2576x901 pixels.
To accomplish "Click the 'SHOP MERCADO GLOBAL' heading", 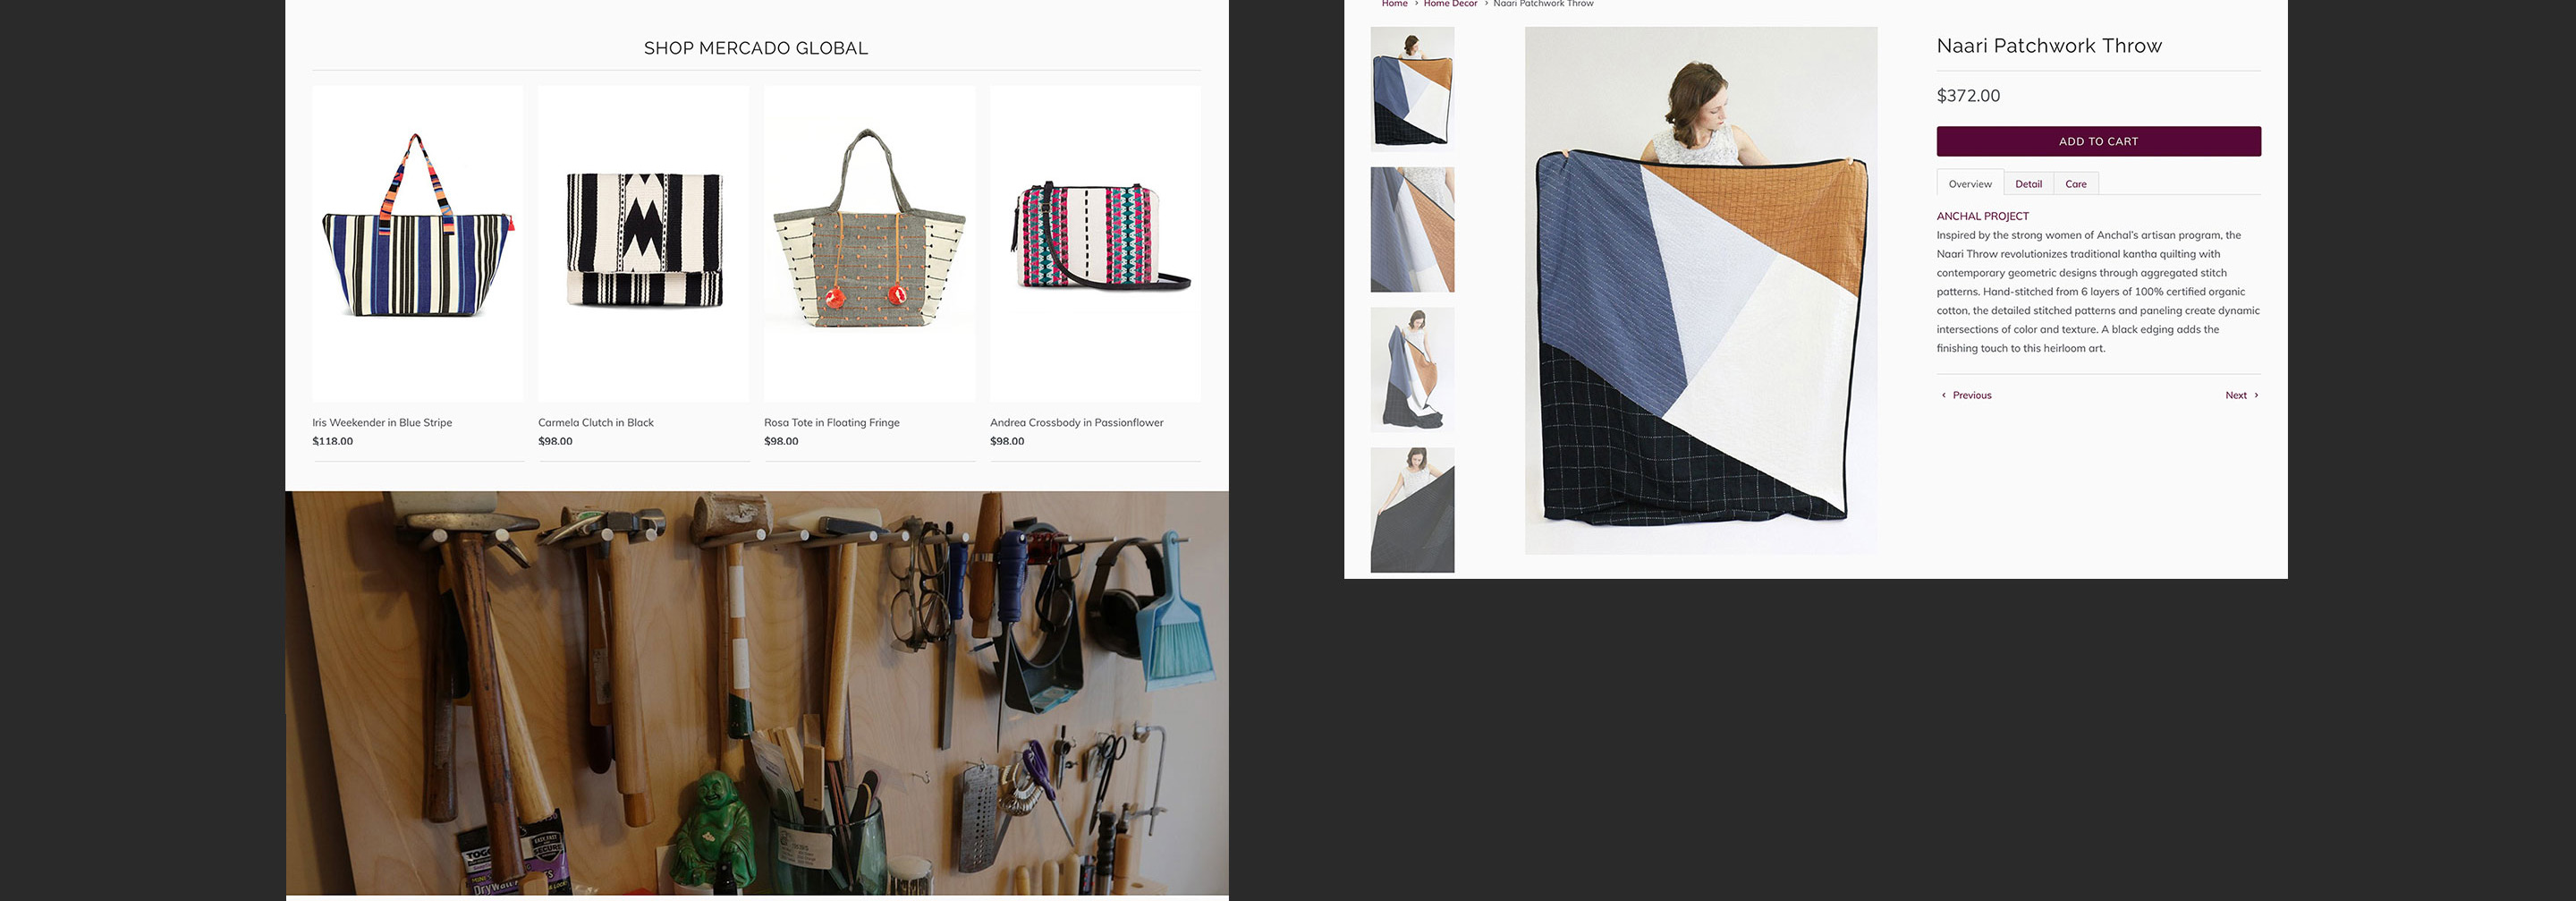I will (756, 48).
